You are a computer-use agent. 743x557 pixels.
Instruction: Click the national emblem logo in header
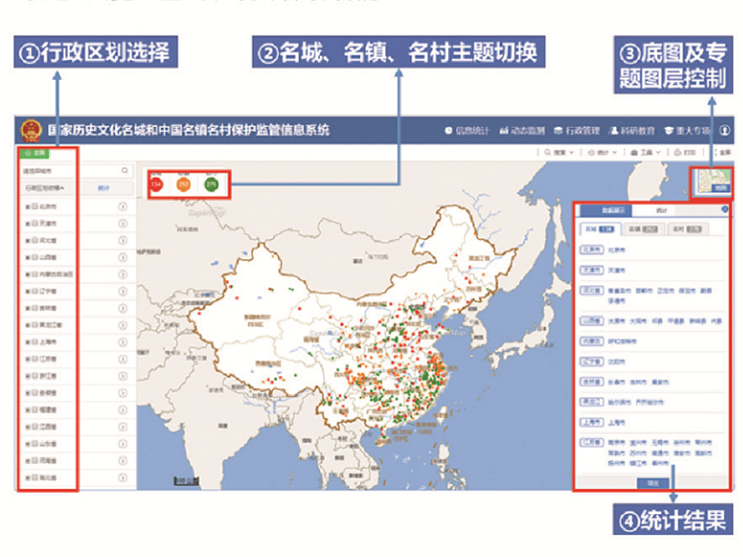pos(32,130)
